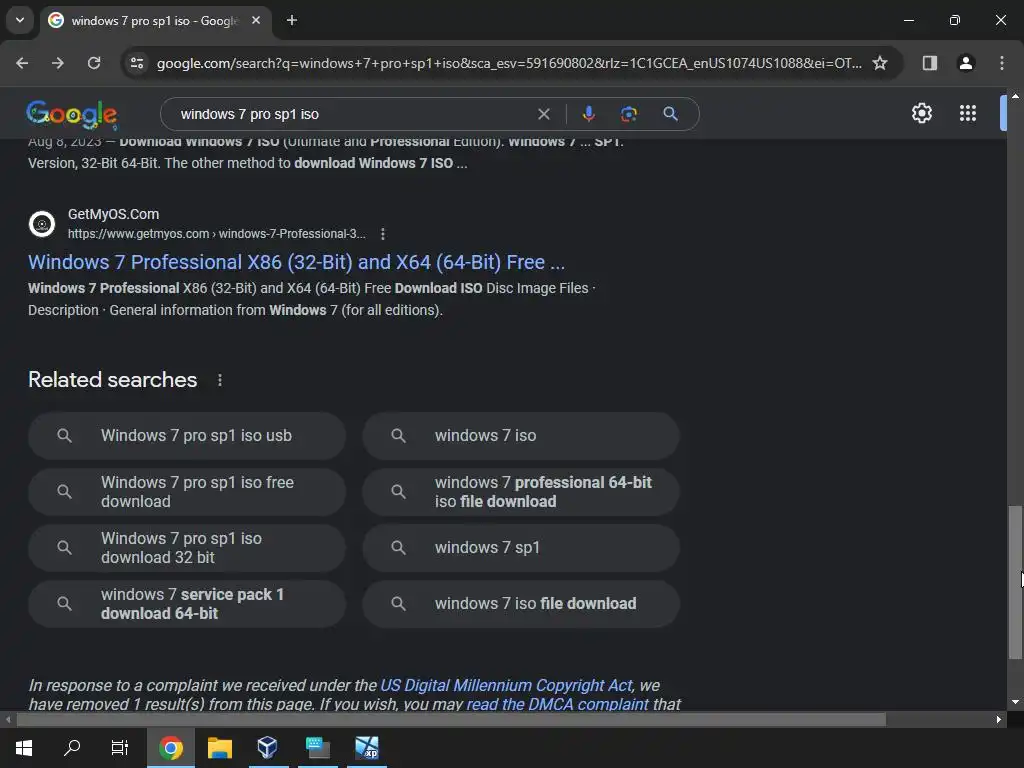Click the horizontal scroll right arrow
This screenshot has width=1024, height=768.
999,720
